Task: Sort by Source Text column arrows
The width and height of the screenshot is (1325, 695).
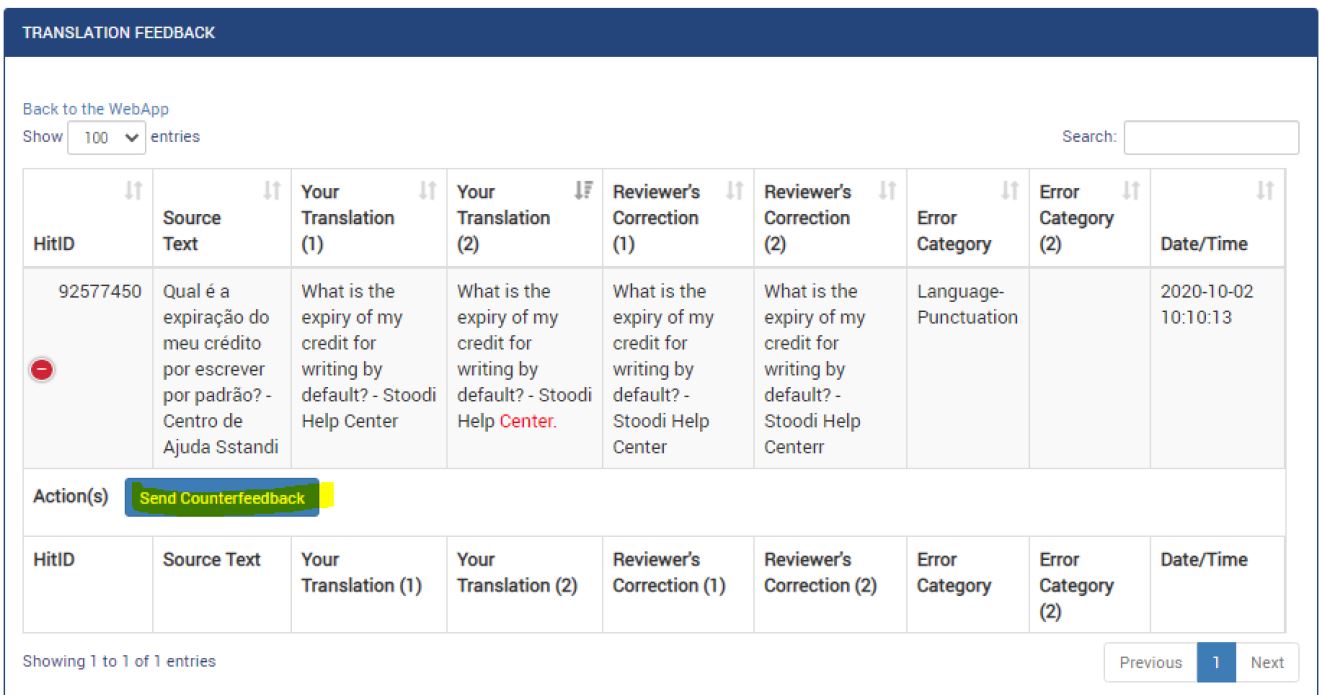Action: [271, 190]
